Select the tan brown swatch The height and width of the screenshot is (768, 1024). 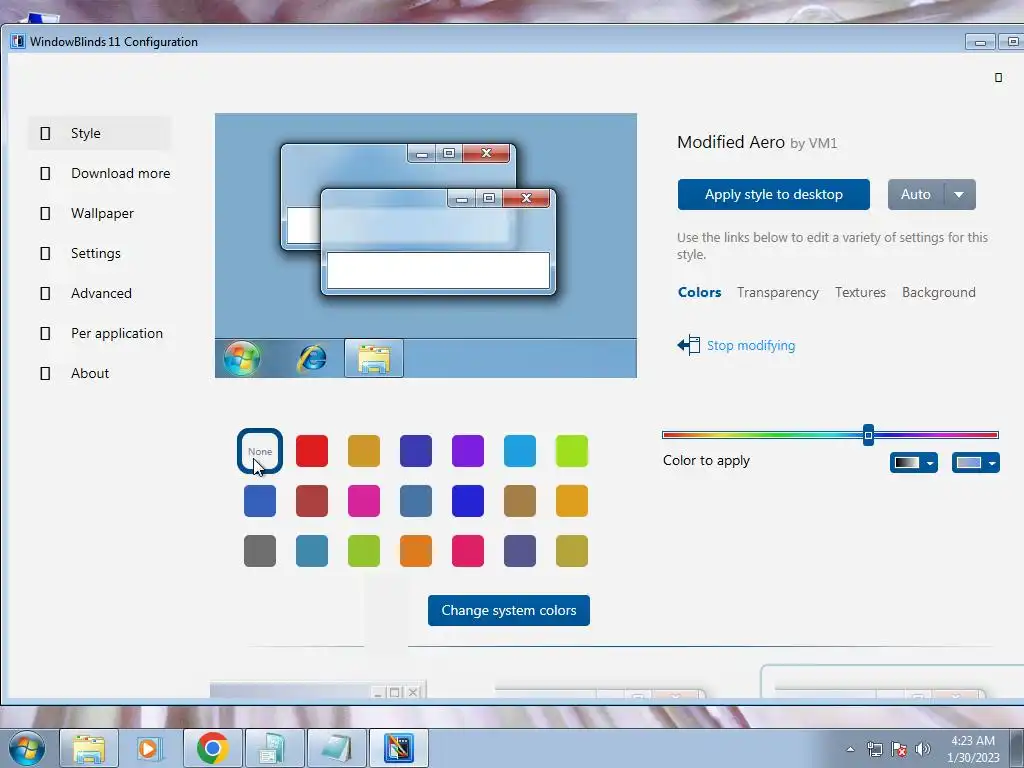pyautogui.click(x=520, y=501)
